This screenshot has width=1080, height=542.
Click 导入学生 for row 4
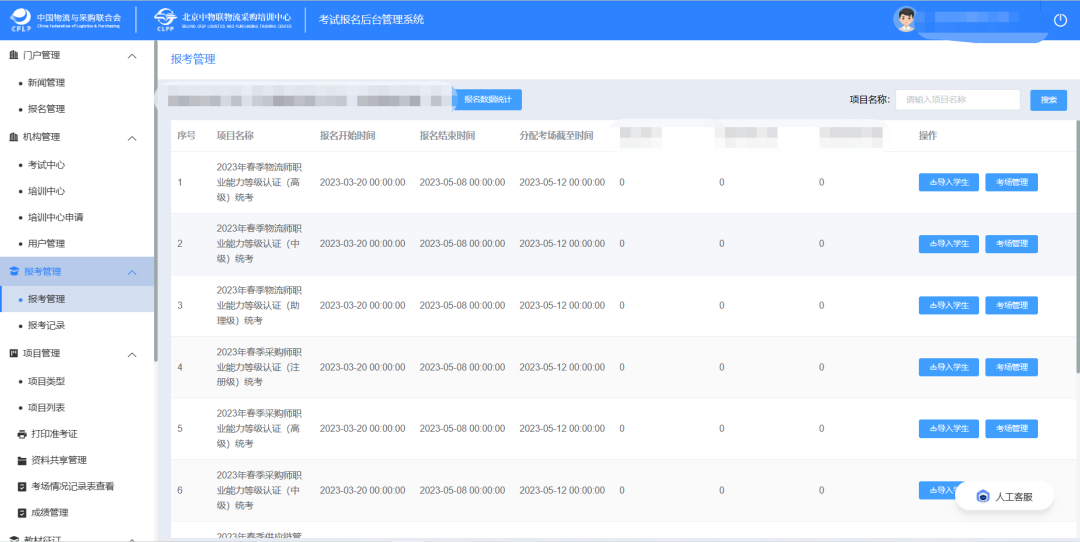click(x=948, y=367)
